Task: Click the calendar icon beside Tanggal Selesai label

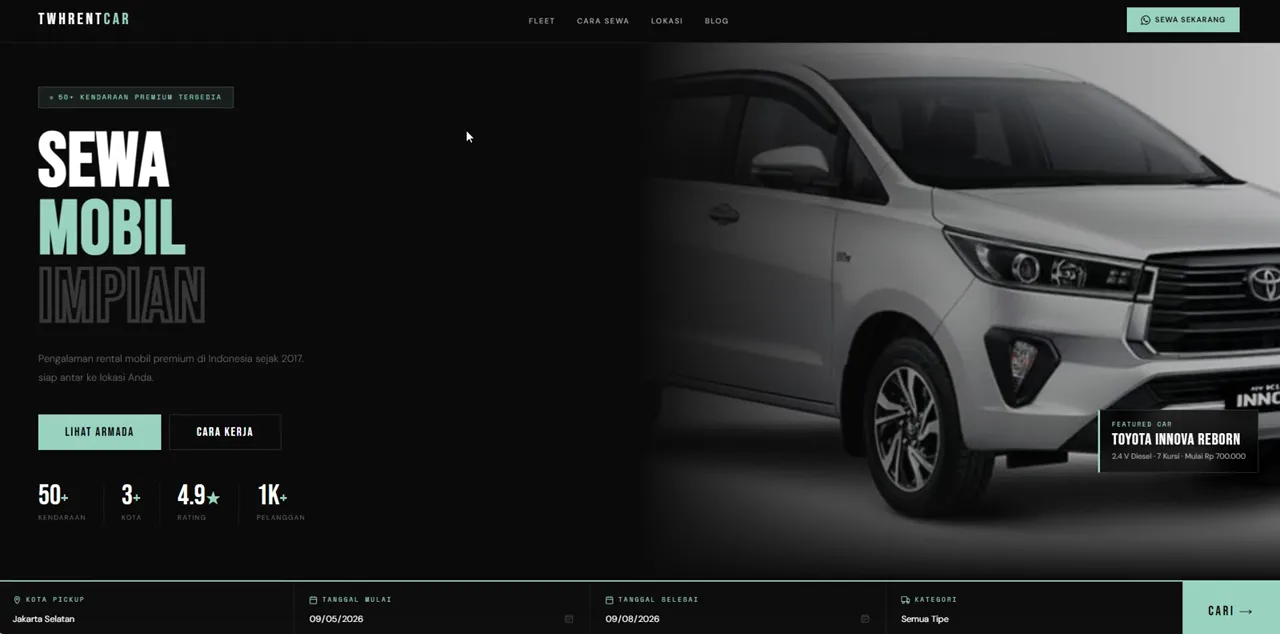Action: [609, 600]
